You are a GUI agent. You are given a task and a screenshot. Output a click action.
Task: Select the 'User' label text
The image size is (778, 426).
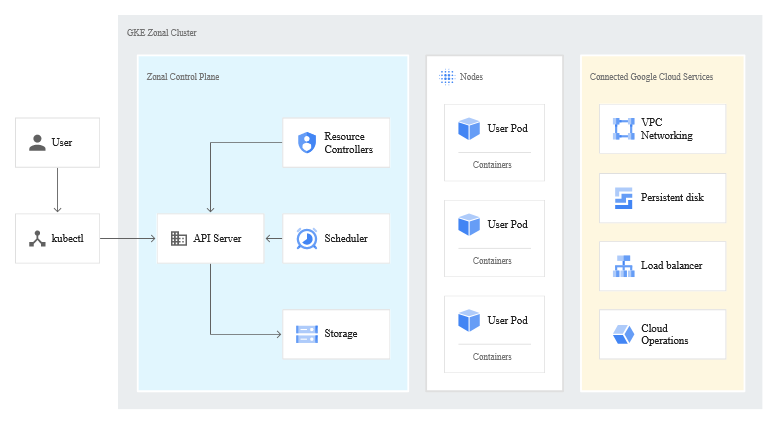coord(62,143)
